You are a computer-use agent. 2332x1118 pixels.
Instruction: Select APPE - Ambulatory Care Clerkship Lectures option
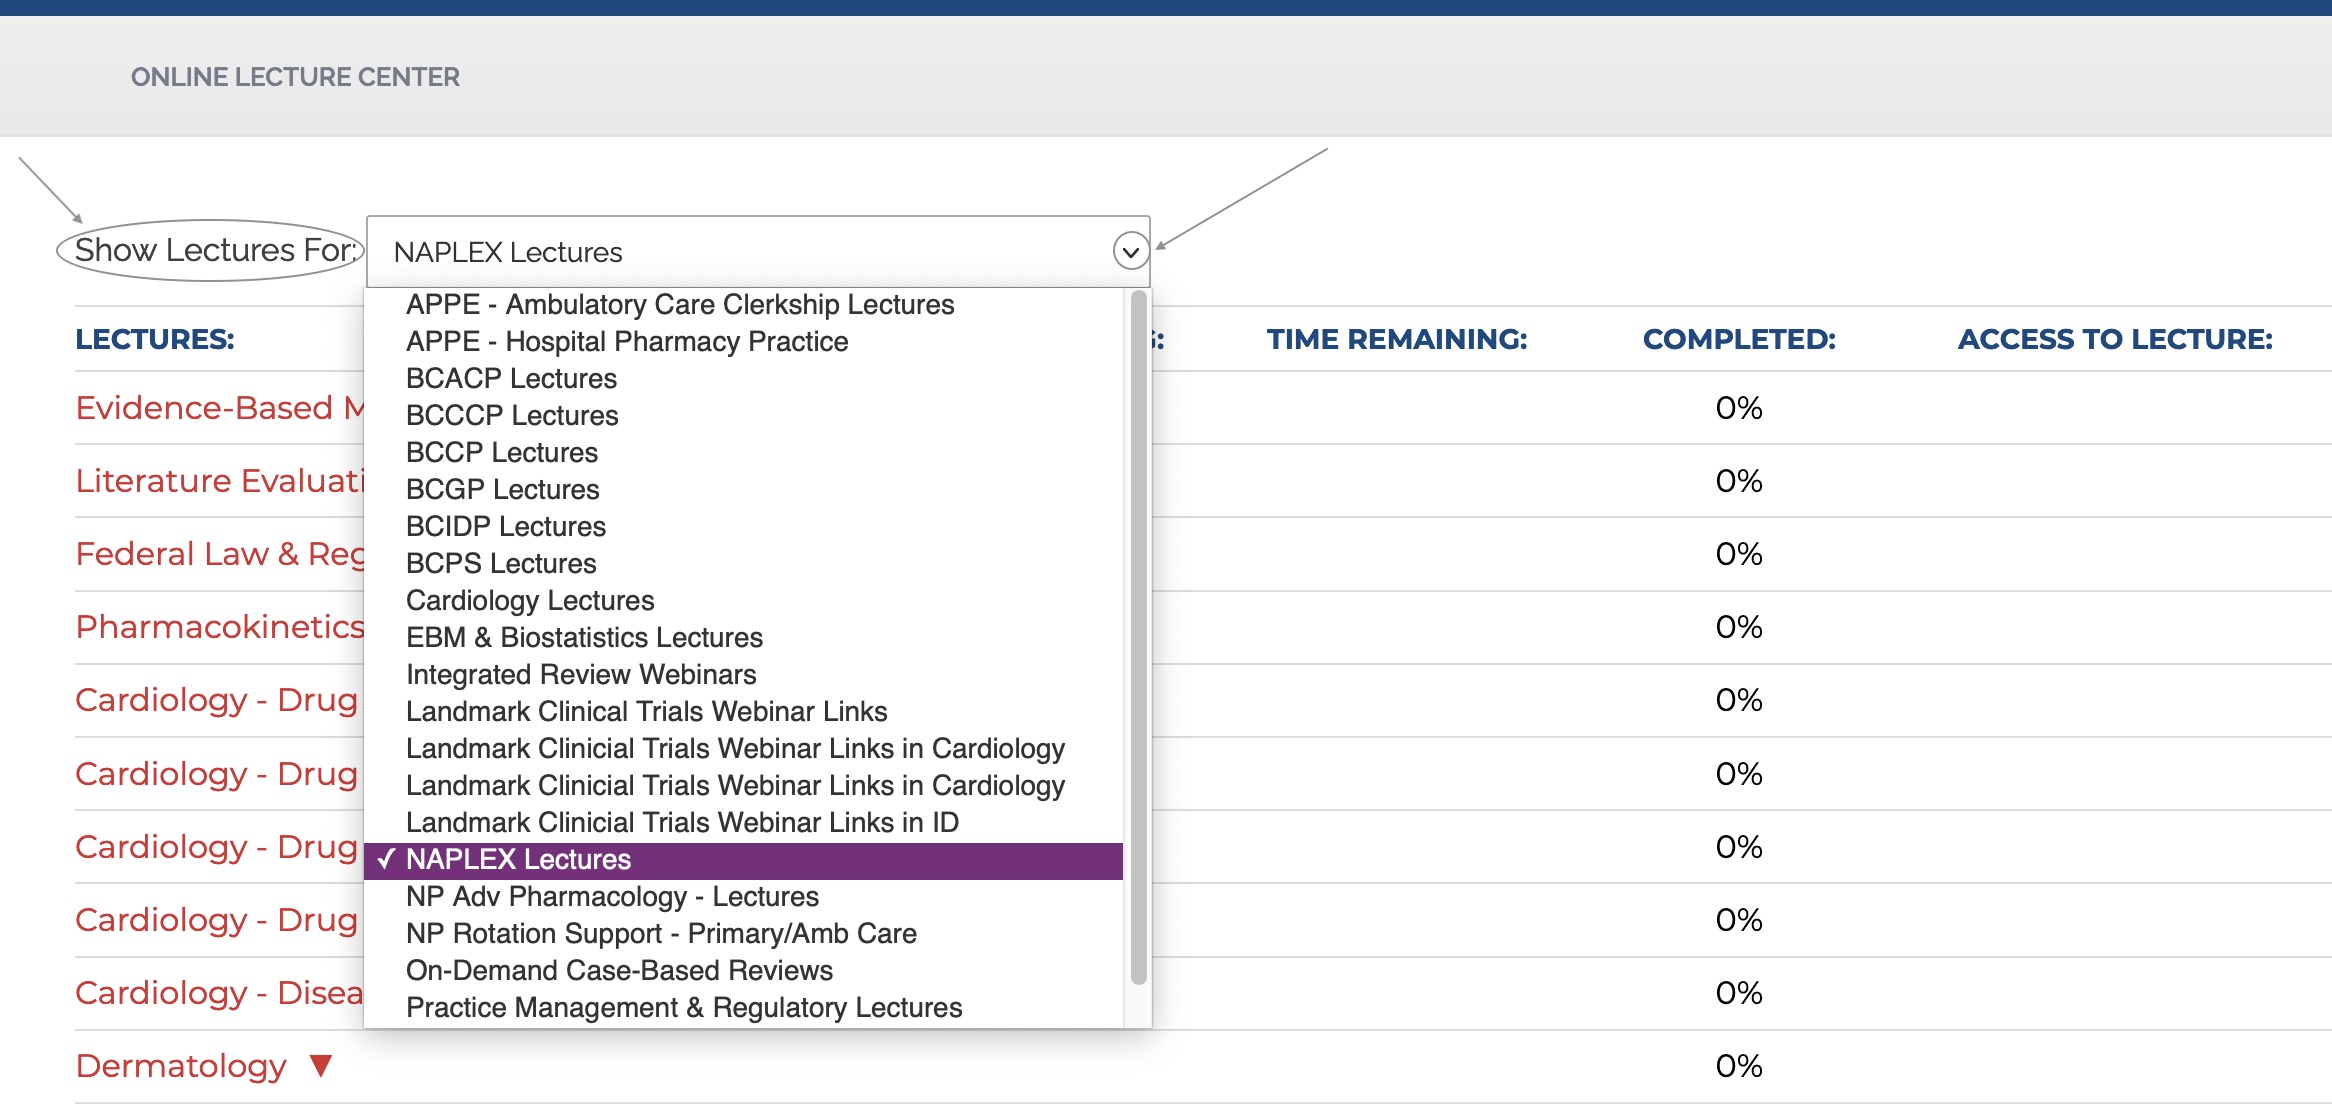pyautogui.click(x=744, y=304)
